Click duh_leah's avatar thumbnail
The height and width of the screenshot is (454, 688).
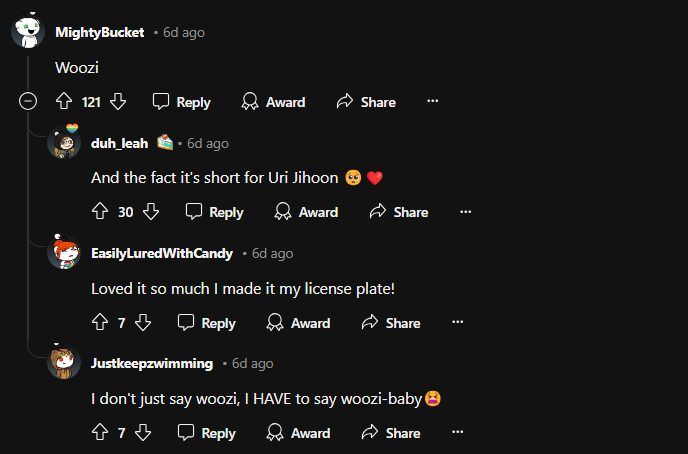[65, 143]
